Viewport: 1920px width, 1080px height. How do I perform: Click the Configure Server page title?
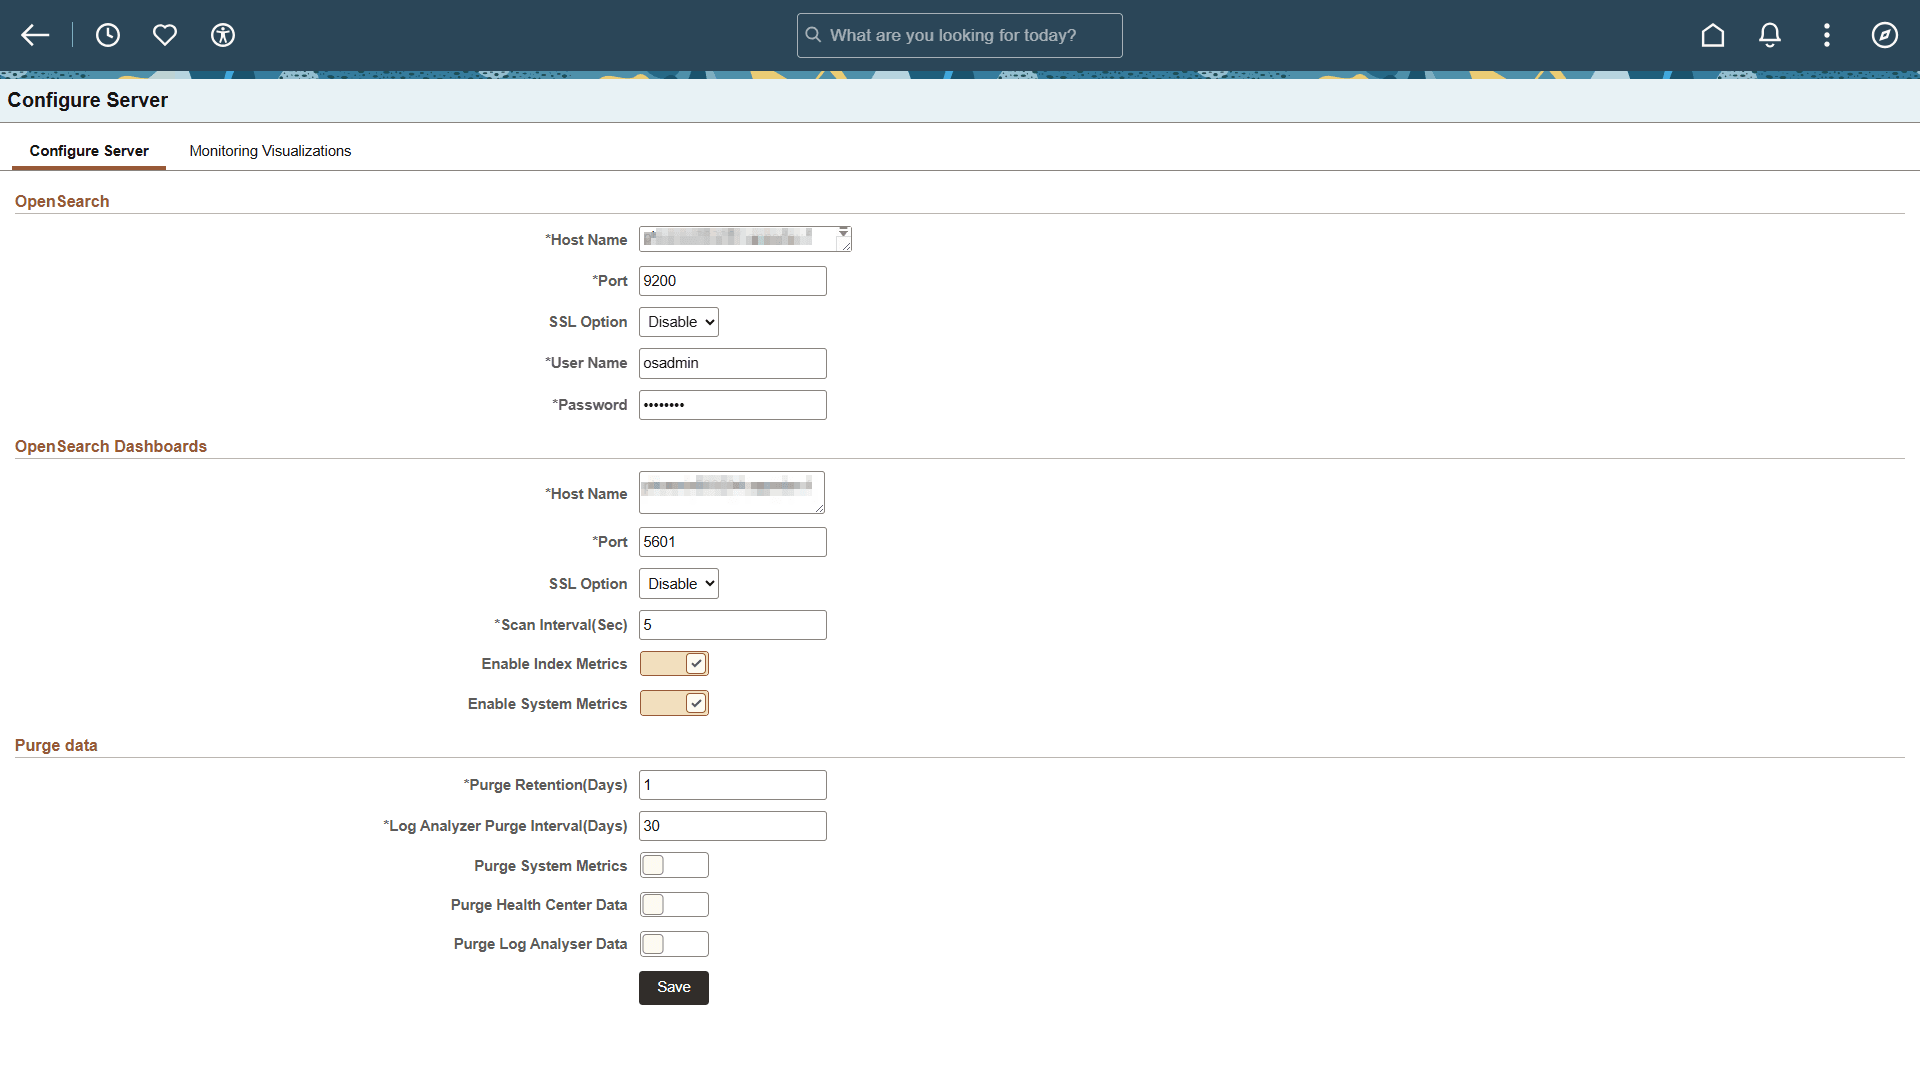point(88,100)
